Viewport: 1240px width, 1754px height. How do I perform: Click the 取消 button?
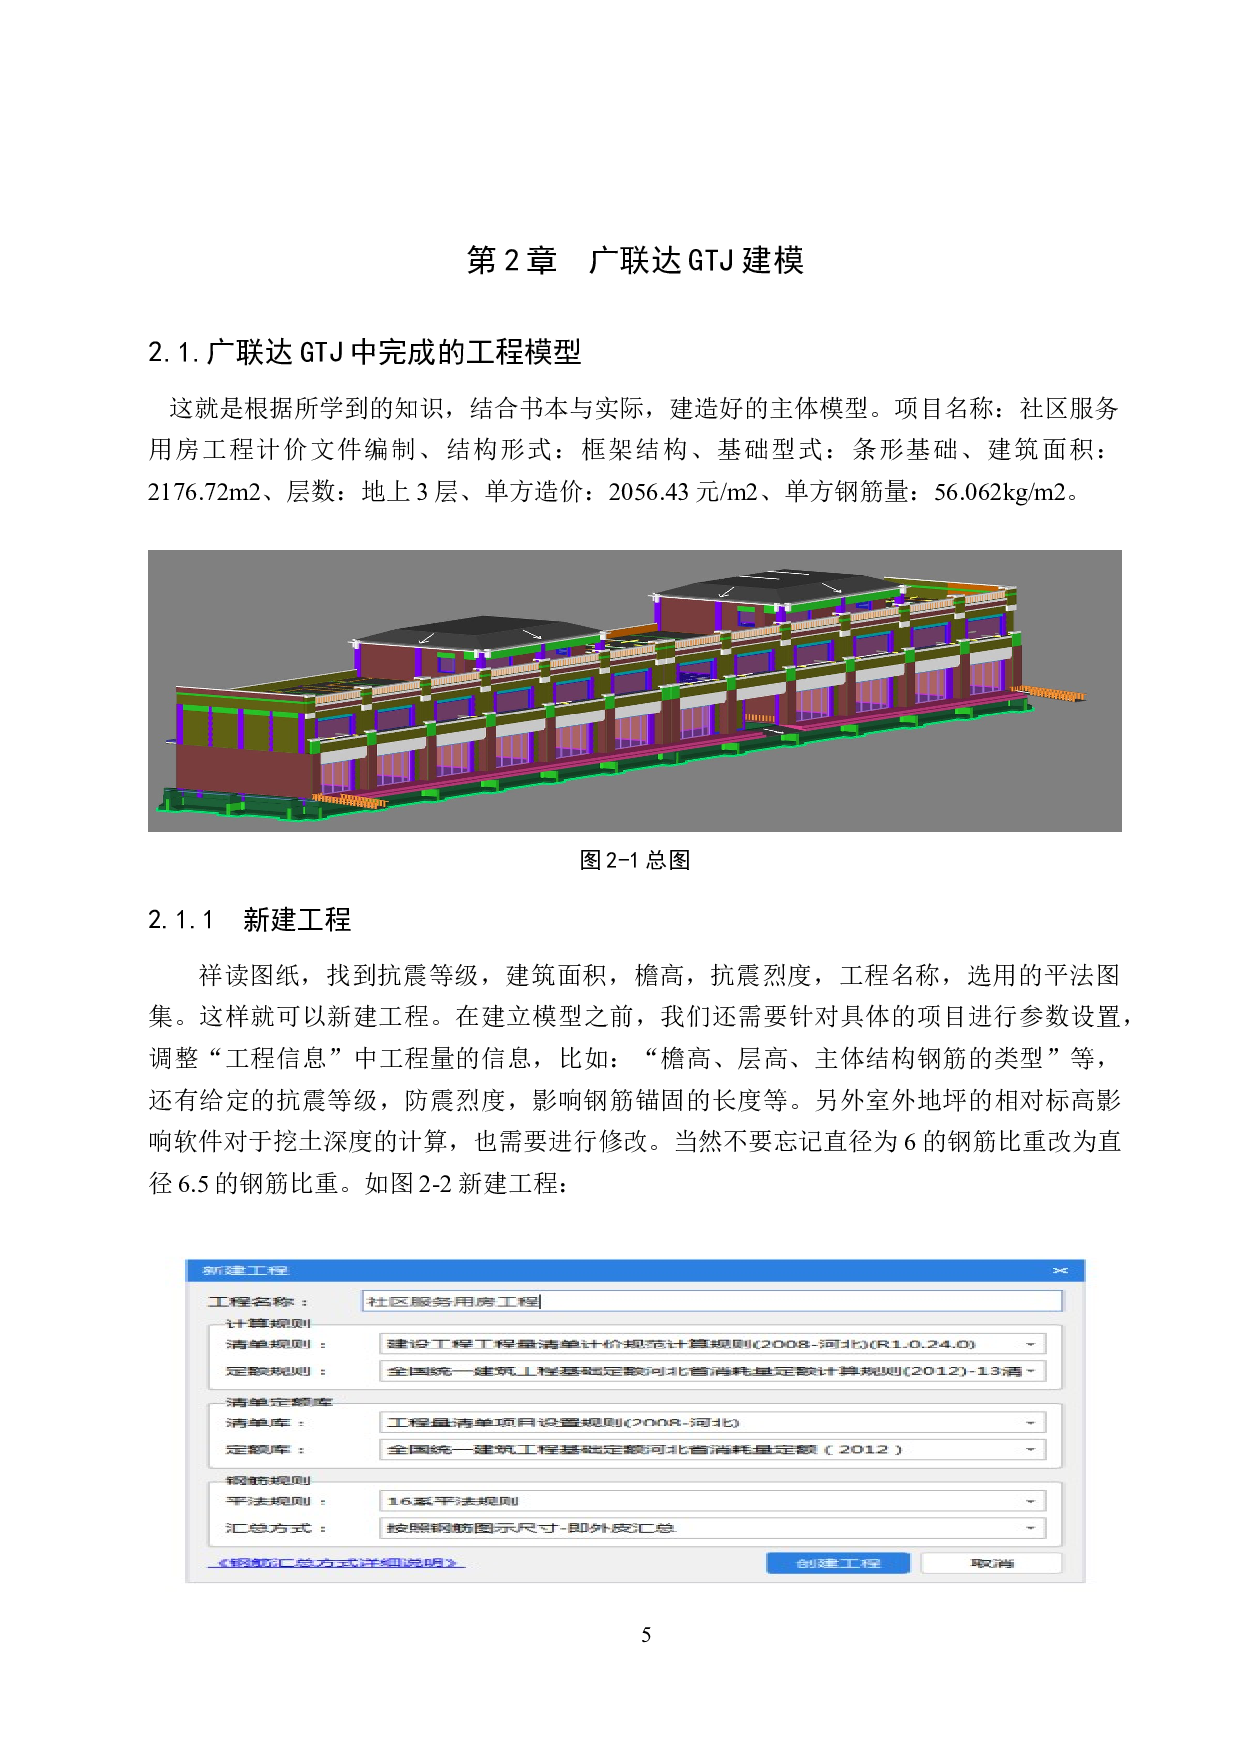coord(992,1563)
